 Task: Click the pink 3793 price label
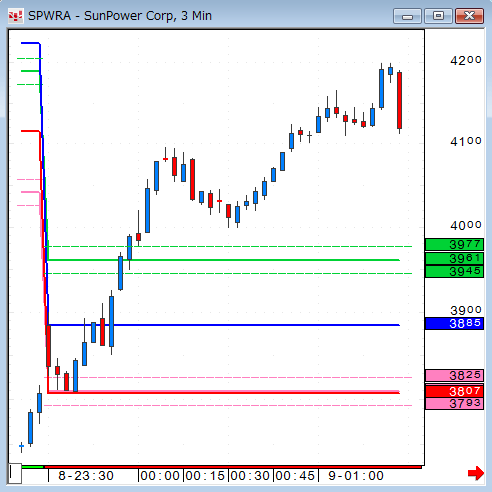coord(454,403)
